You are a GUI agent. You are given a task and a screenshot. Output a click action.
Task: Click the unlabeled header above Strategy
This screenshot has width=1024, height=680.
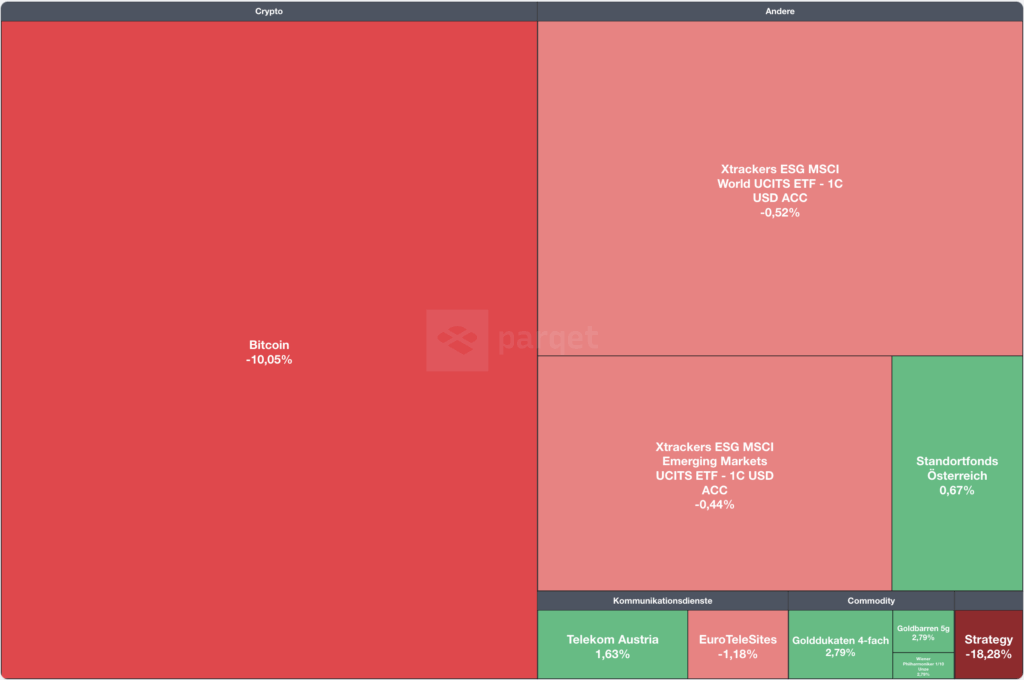tap(989, 601)
